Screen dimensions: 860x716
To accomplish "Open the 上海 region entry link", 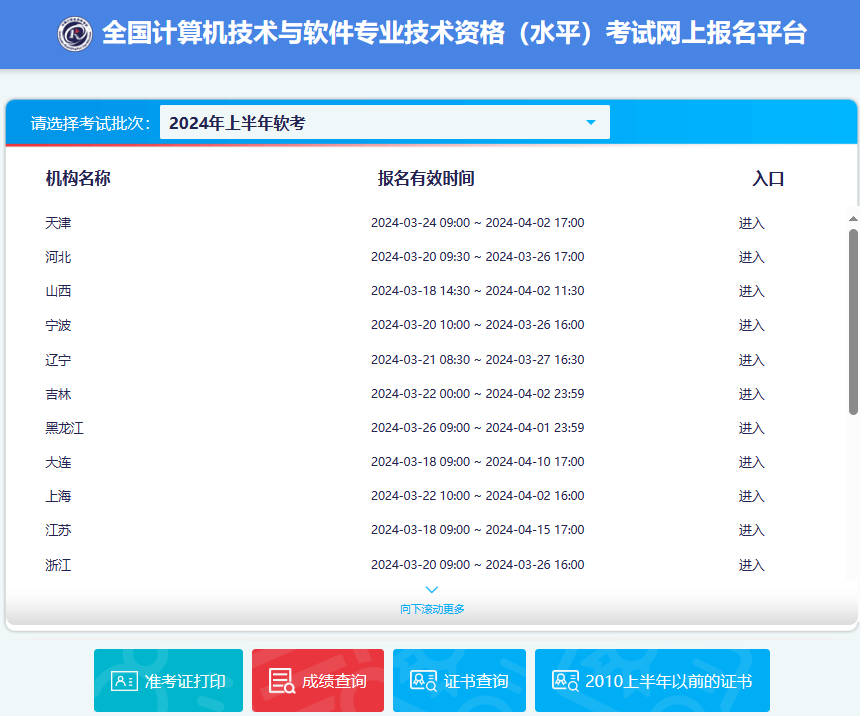I will click(x=751, y=495).
